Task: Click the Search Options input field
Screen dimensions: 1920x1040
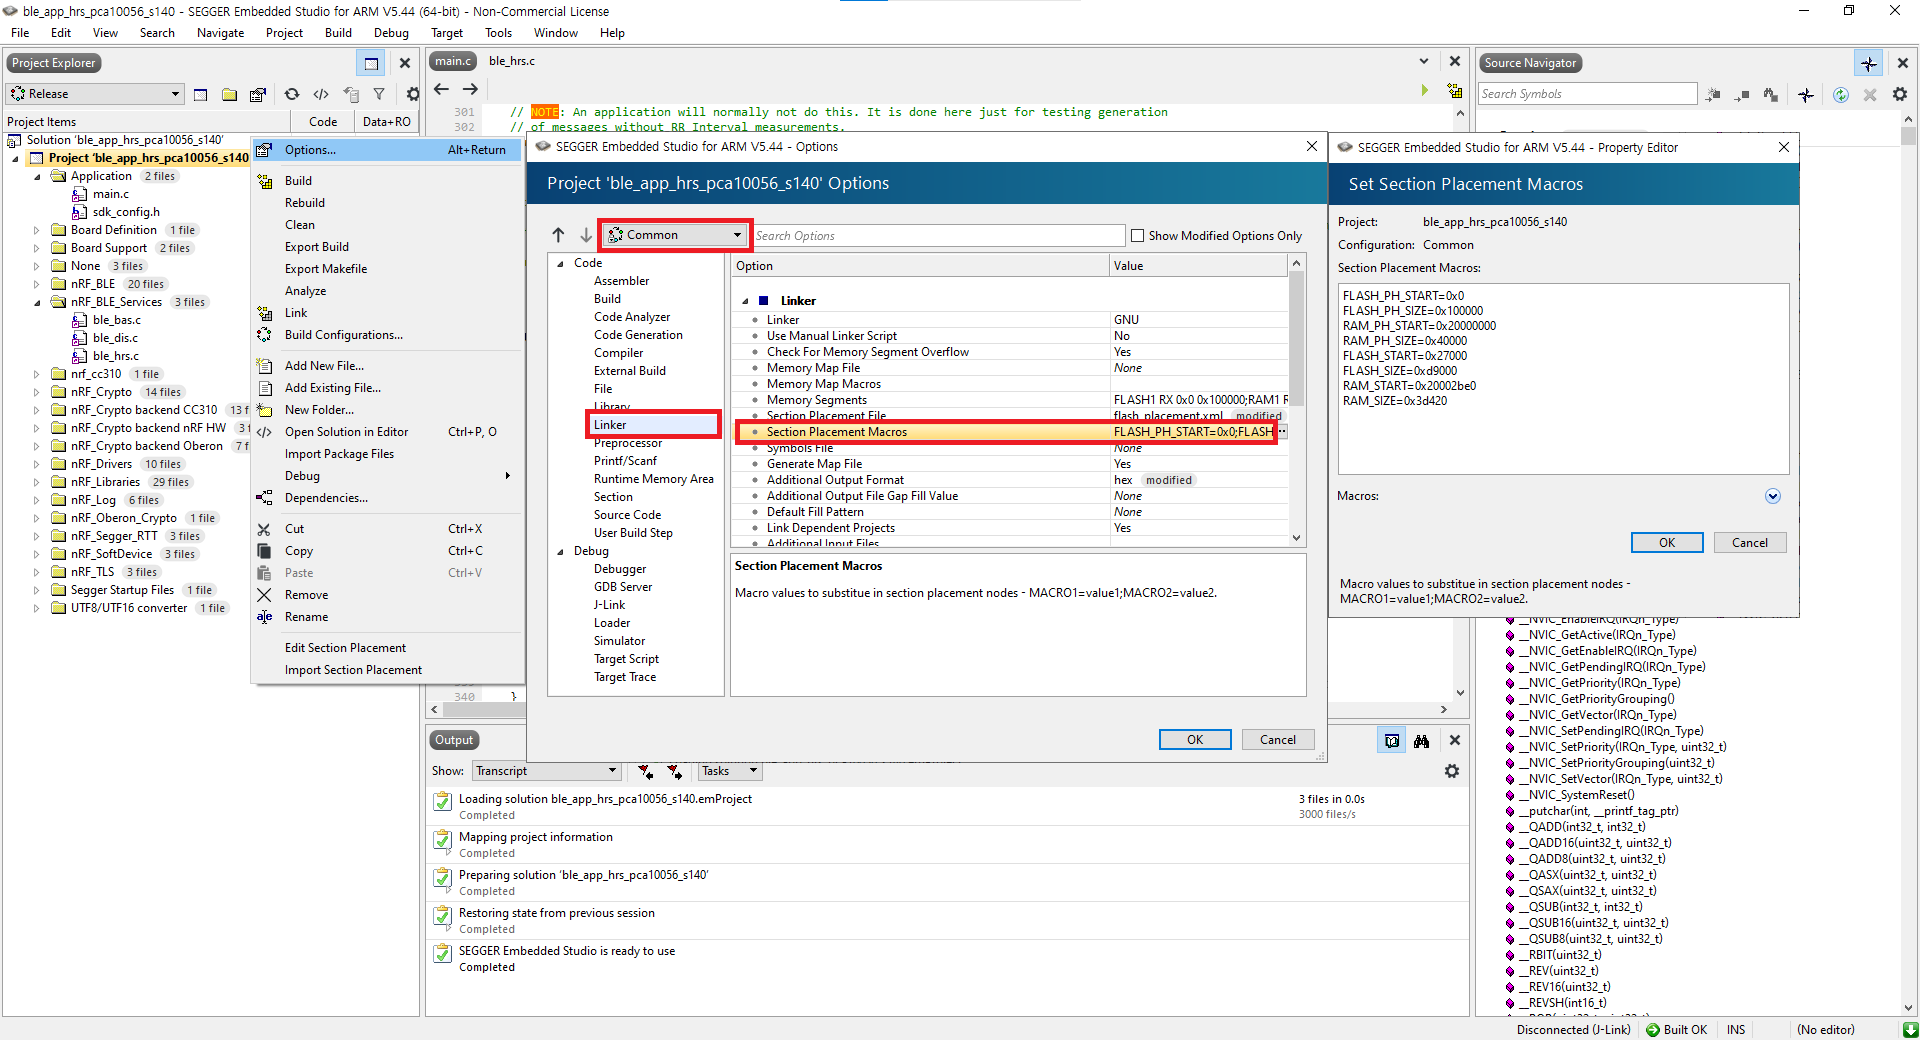Action: [939, 236]
